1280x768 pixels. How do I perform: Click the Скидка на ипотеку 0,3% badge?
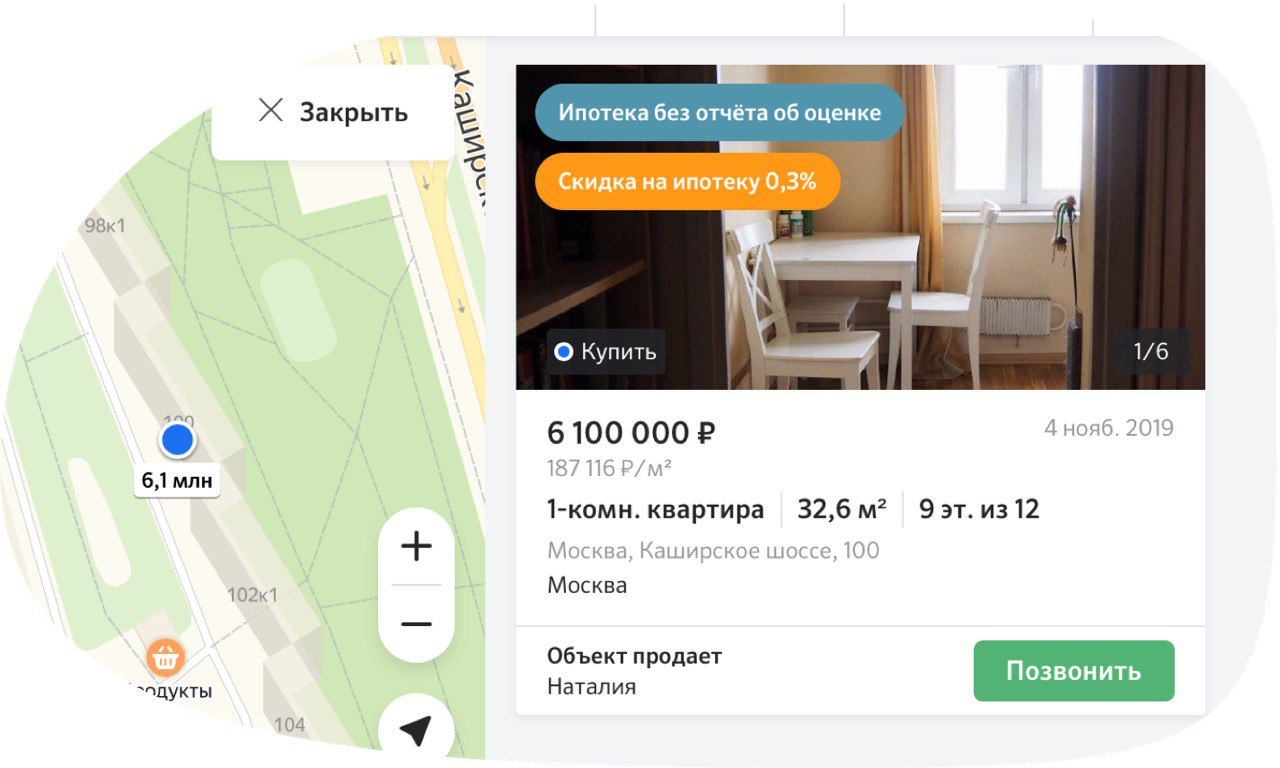pyautogui.click(x=688, y=181)
